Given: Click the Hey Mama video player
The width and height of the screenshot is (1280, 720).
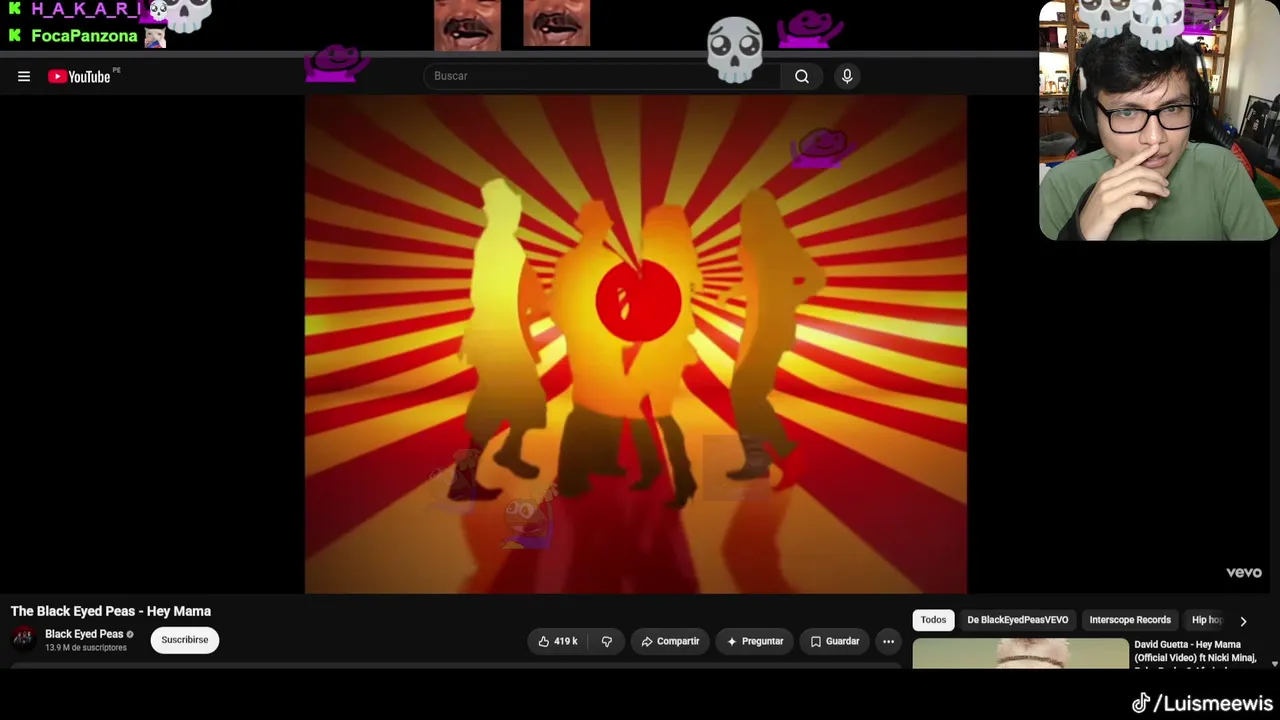Looking at the screenshot, I should coord(636,345).
